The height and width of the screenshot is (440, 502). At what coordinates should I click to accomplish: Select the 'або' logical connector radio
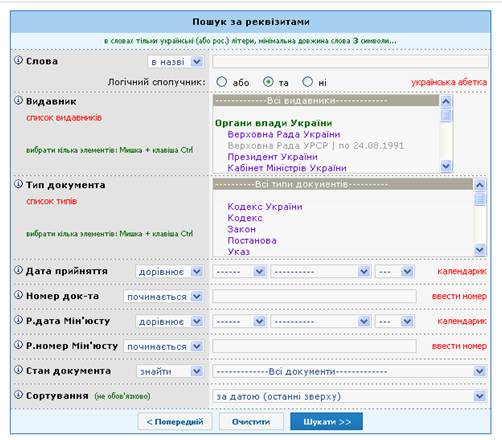pyautogui.click(x=222, y=82)
